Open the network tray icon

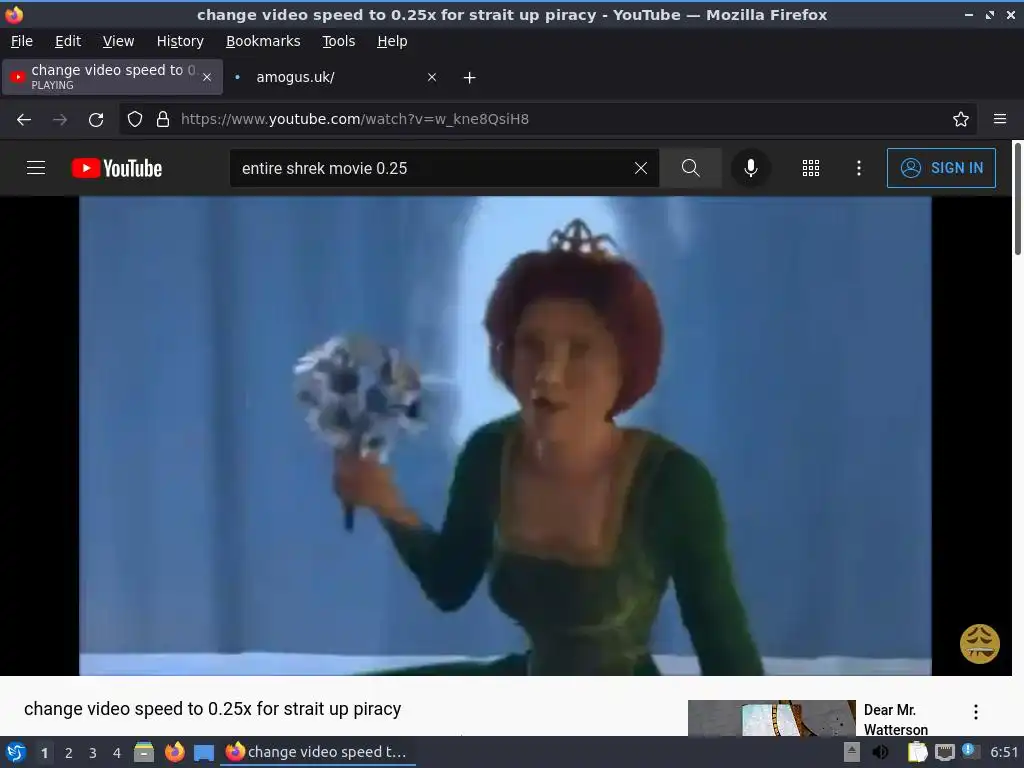[944, 753]
